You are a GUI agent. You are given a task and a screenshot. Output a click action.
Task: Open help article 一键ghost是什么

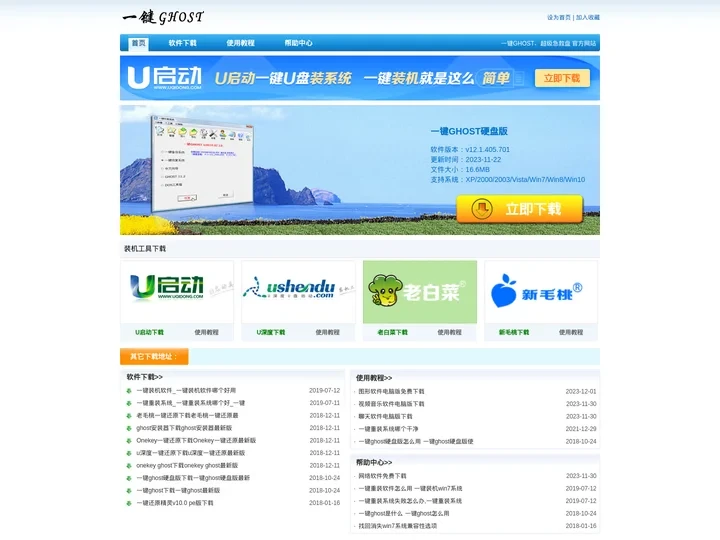(x=404, y=513)
